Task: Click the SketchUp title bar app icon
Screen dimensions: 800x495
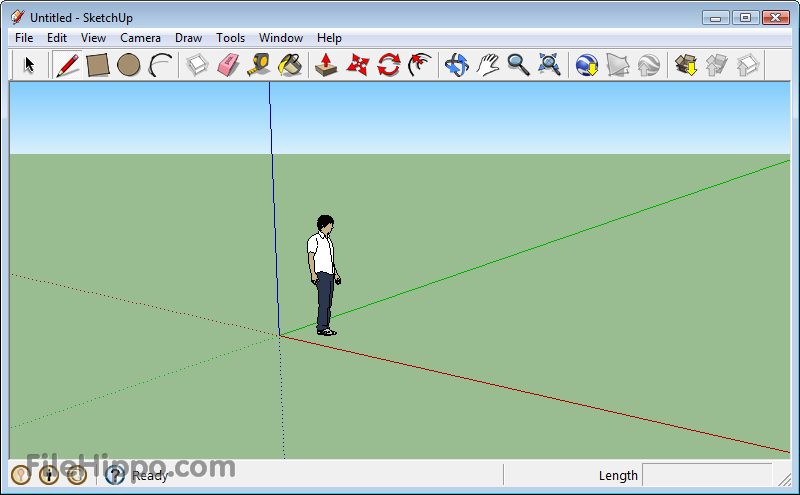Action: (x=17, y=17)
